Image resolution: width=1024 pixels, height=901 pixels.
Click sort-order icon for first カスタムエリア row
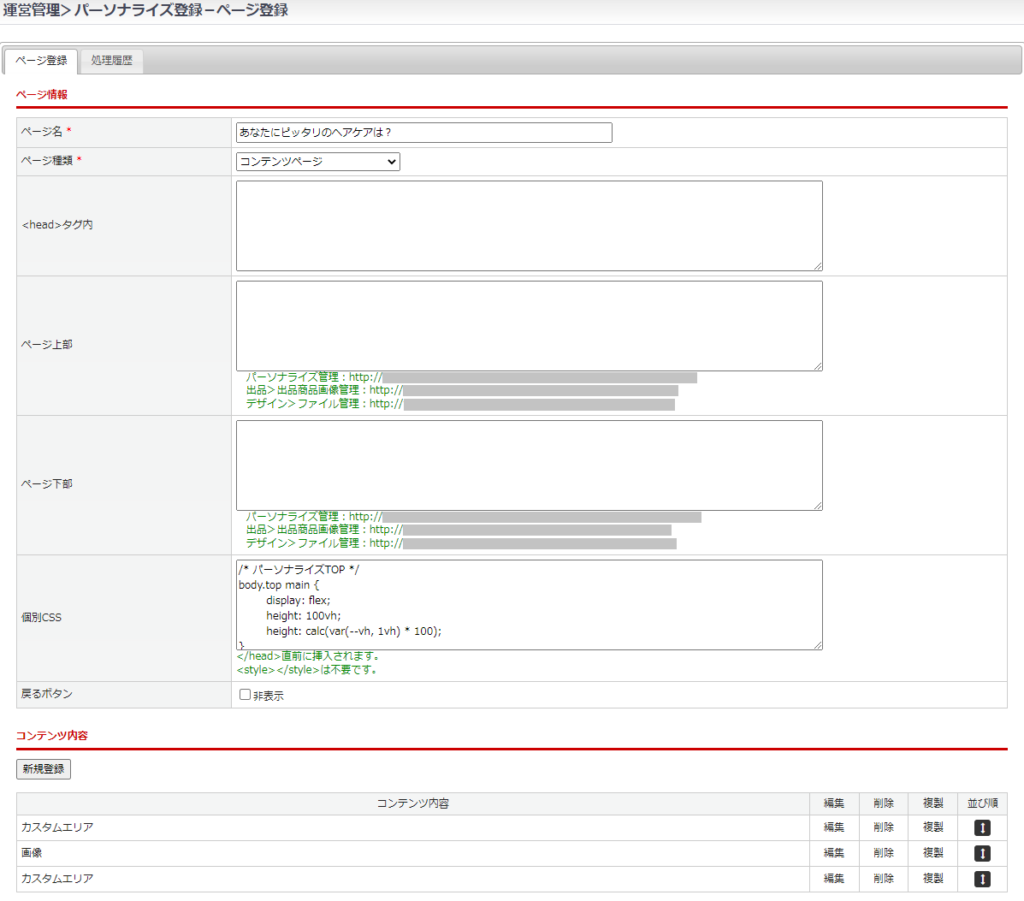pos(982,828)
